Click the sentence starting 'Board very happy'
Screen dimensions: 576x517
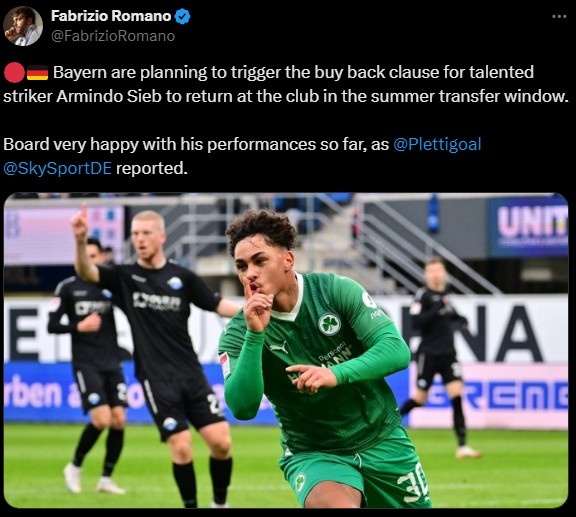click(x=242, y=156)
